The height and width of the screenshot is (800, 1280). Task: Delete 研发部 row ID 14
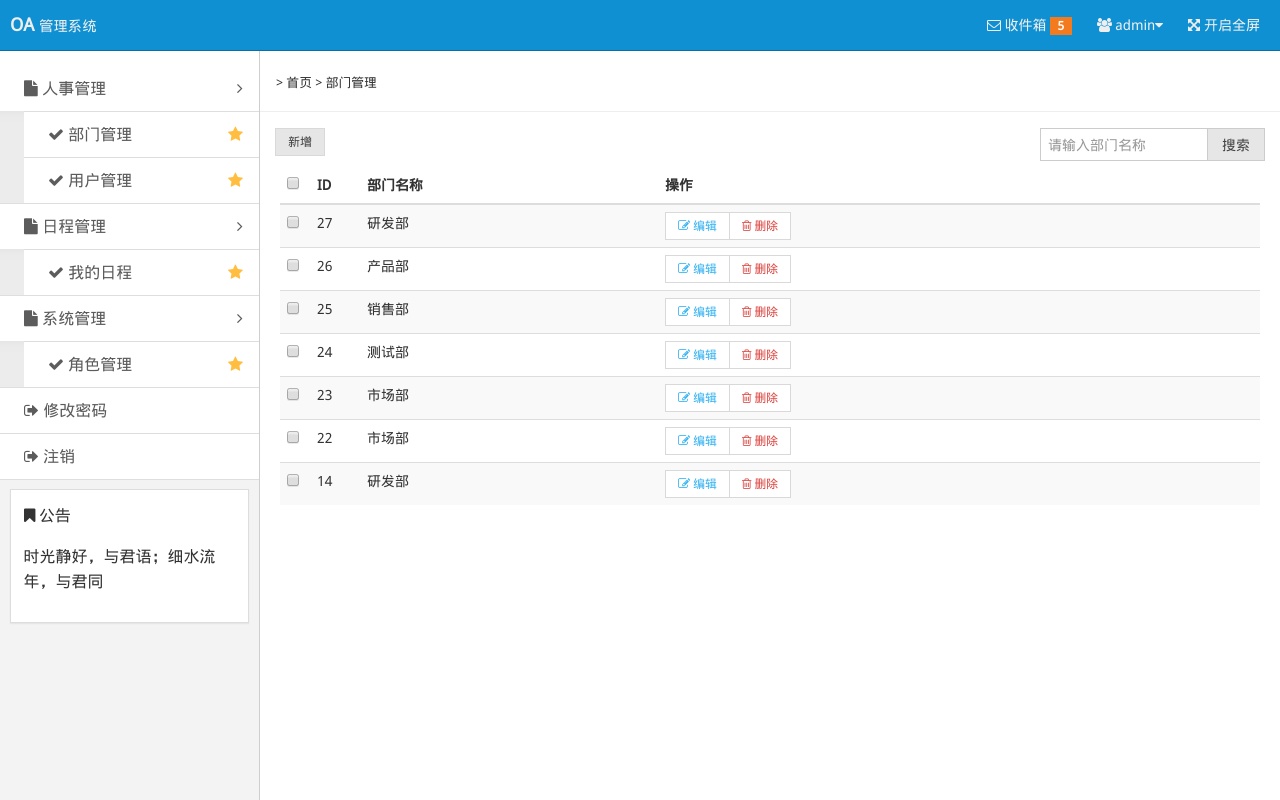point(760,484)
